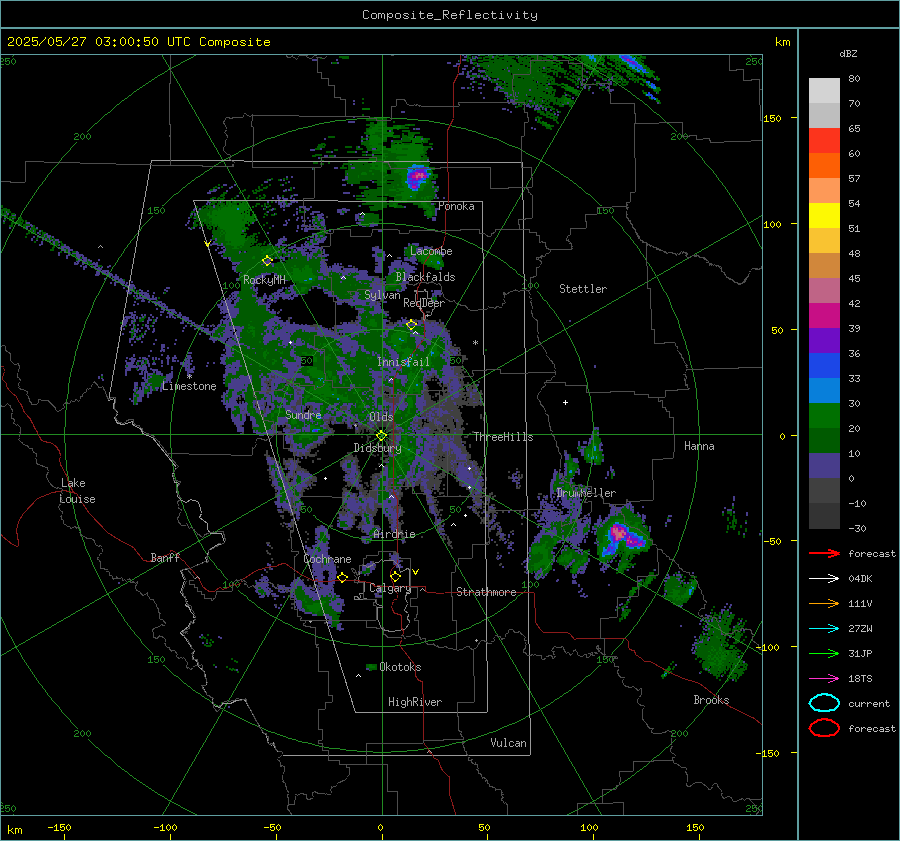Viewport: 900px width, 841px height.
Task: Click the green 31JP arrow in legend
Action: point(824,653)
